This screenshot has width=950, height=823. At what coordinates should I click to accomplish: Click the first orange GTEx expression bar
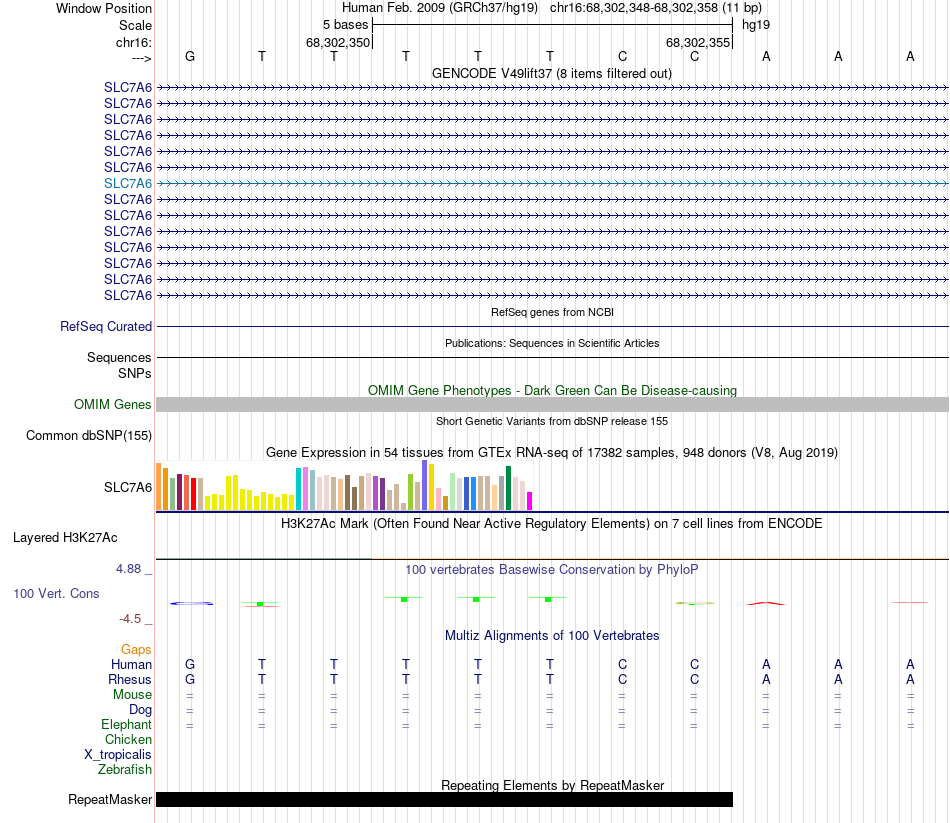point(159,487)
